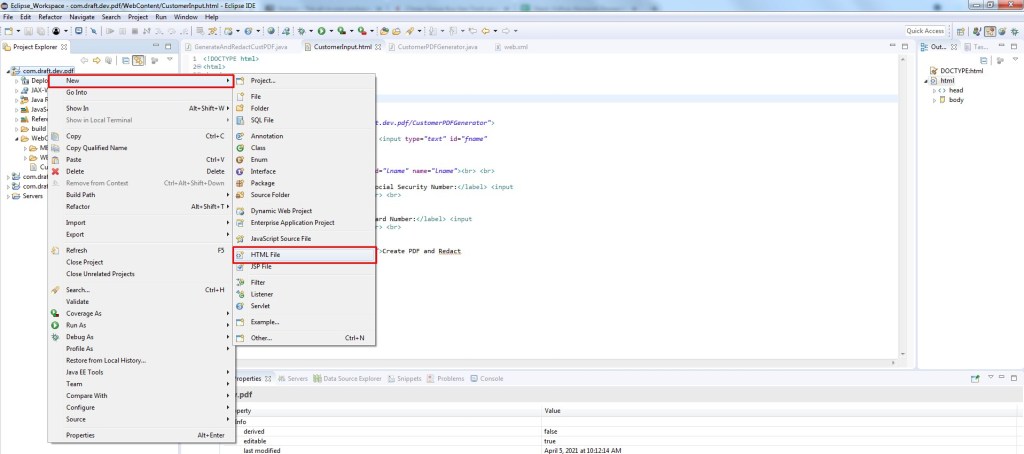The height and width of the screenshot is (454, 1024).
Task: Click Collapse All in Project Explorer
Action: pyautogui.click(x=126, y=60)
